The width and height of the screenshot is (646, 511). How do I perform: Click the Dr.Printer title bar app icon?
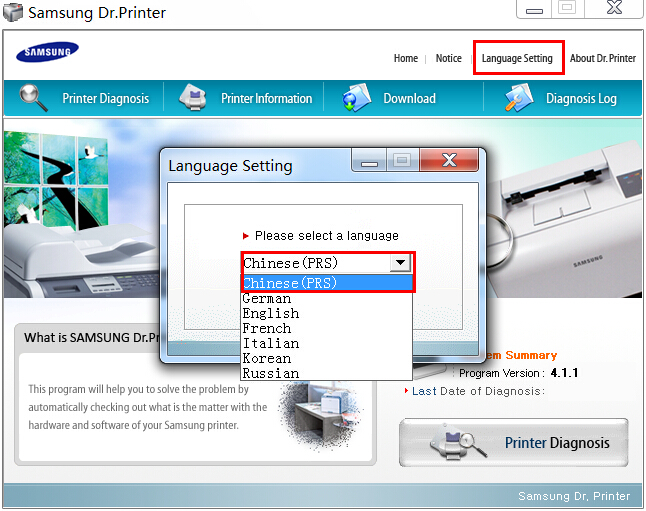point(13,12)
